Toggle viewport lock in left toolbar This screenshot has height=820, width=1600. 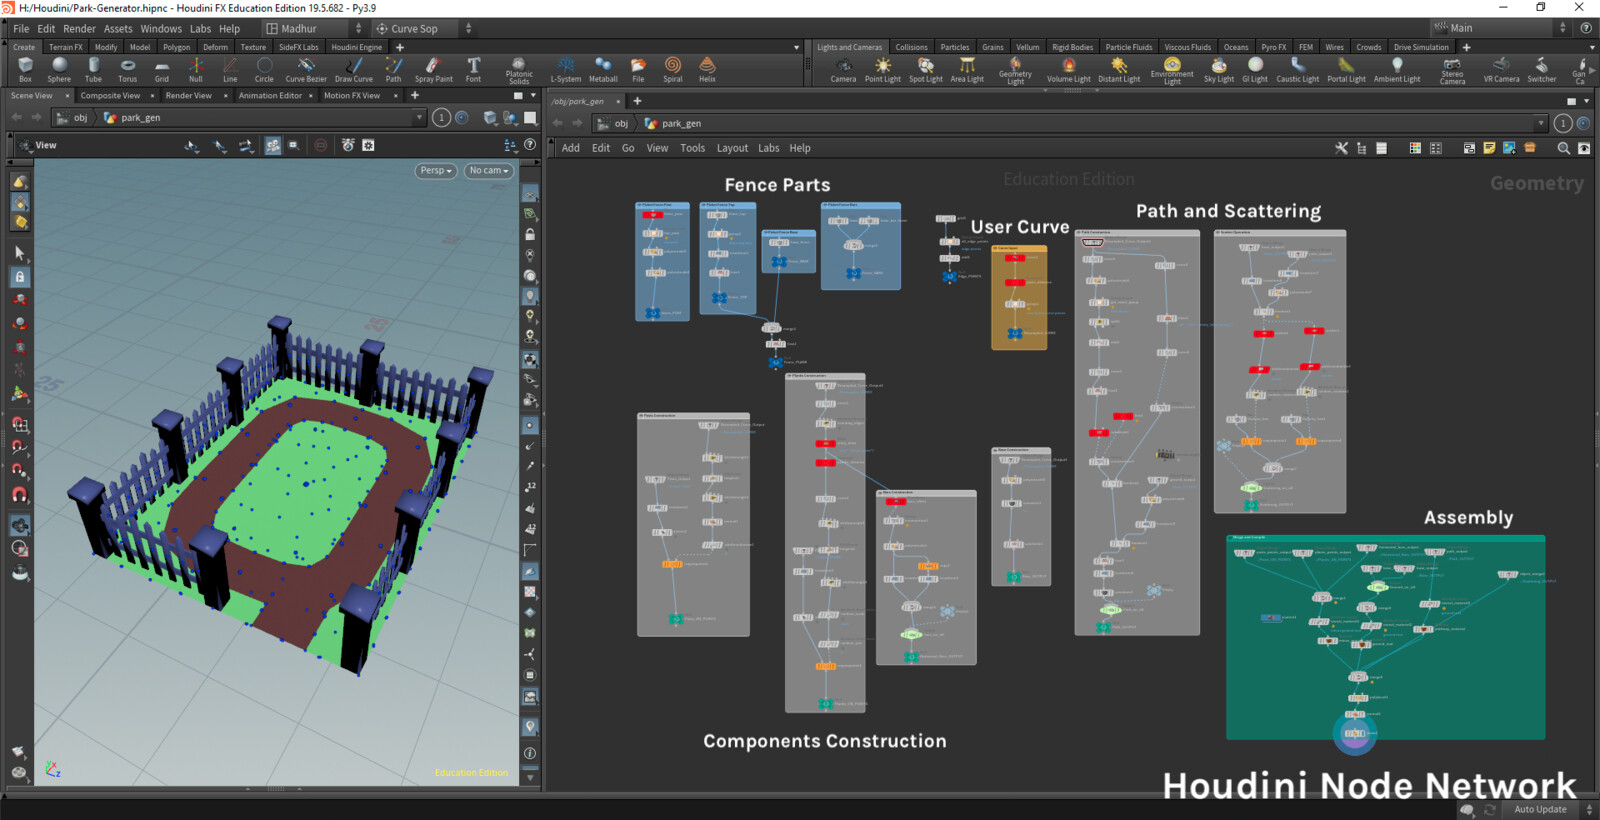(20, 277)
